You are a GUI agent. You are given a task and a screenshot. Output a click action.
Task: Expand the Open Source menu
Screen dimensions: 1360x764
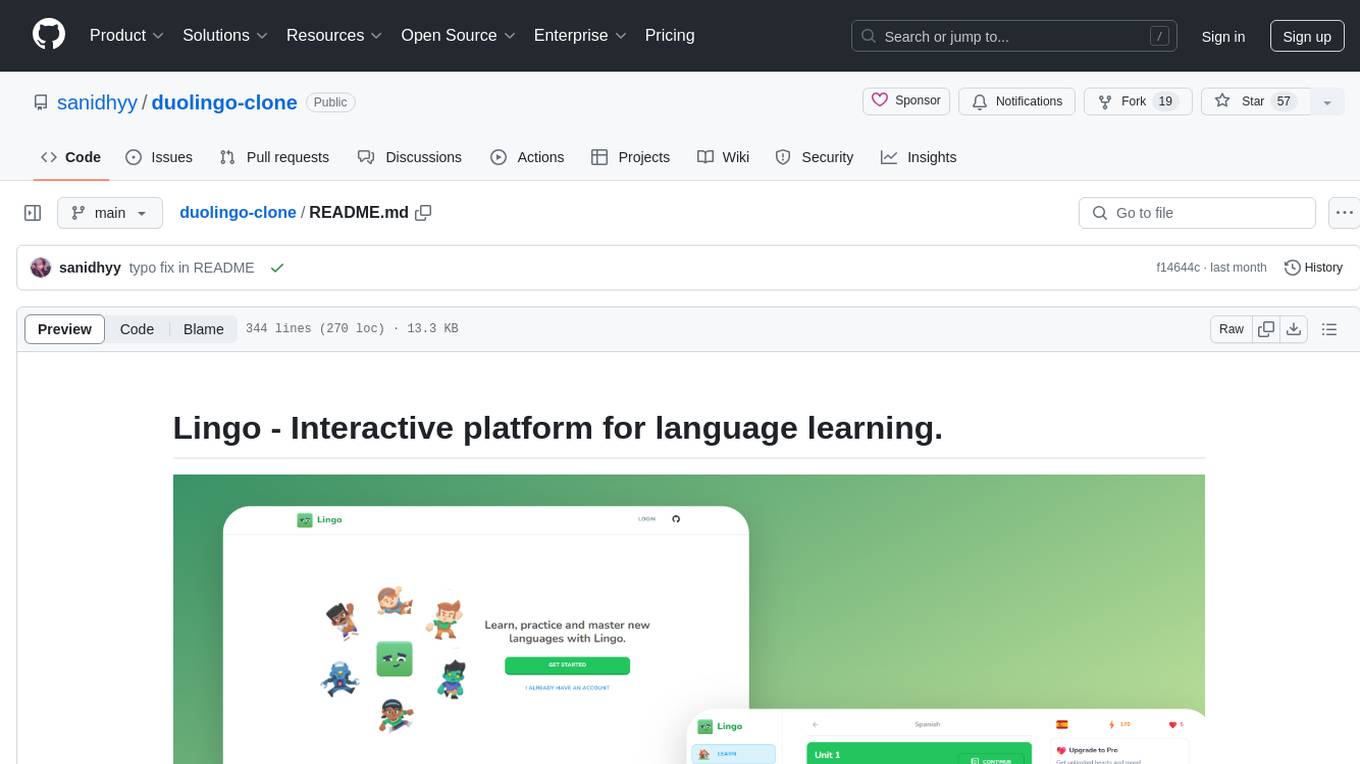pyautogui.click(x=458, y=35)
